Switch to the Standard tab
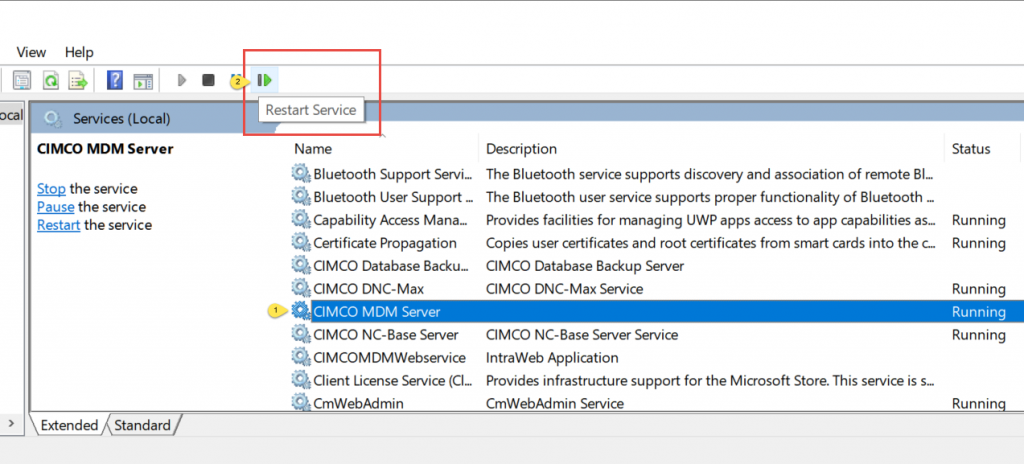1024x464 pixels. pos(142,425)
